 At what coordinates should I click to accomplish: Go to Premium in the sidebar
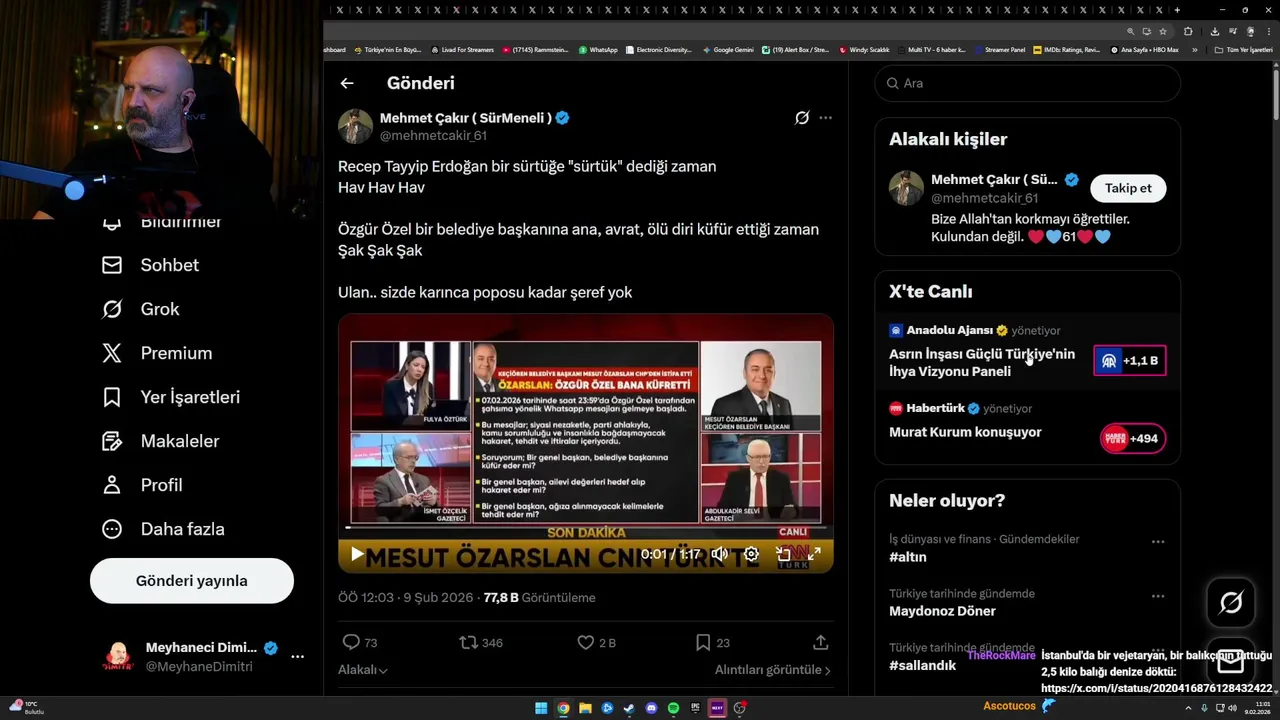click(x=156, y=353)
